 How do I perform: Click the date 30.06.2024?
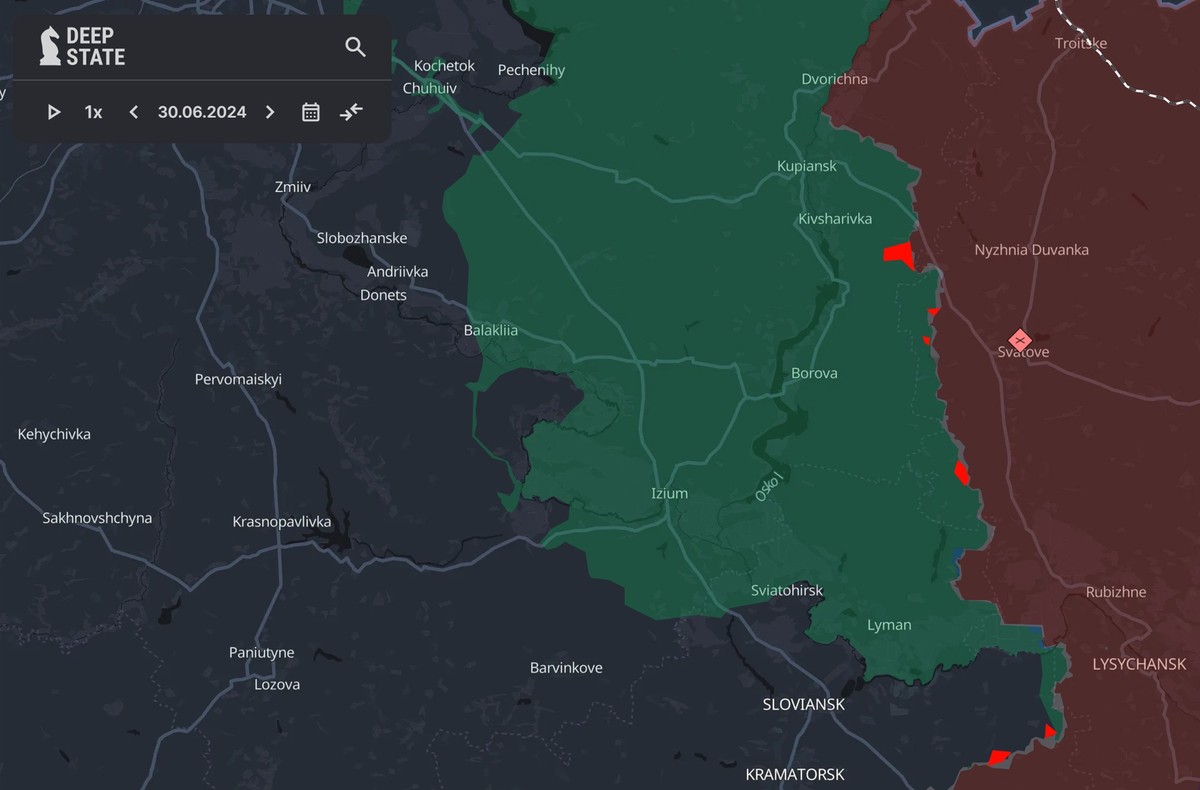(202, 112)
